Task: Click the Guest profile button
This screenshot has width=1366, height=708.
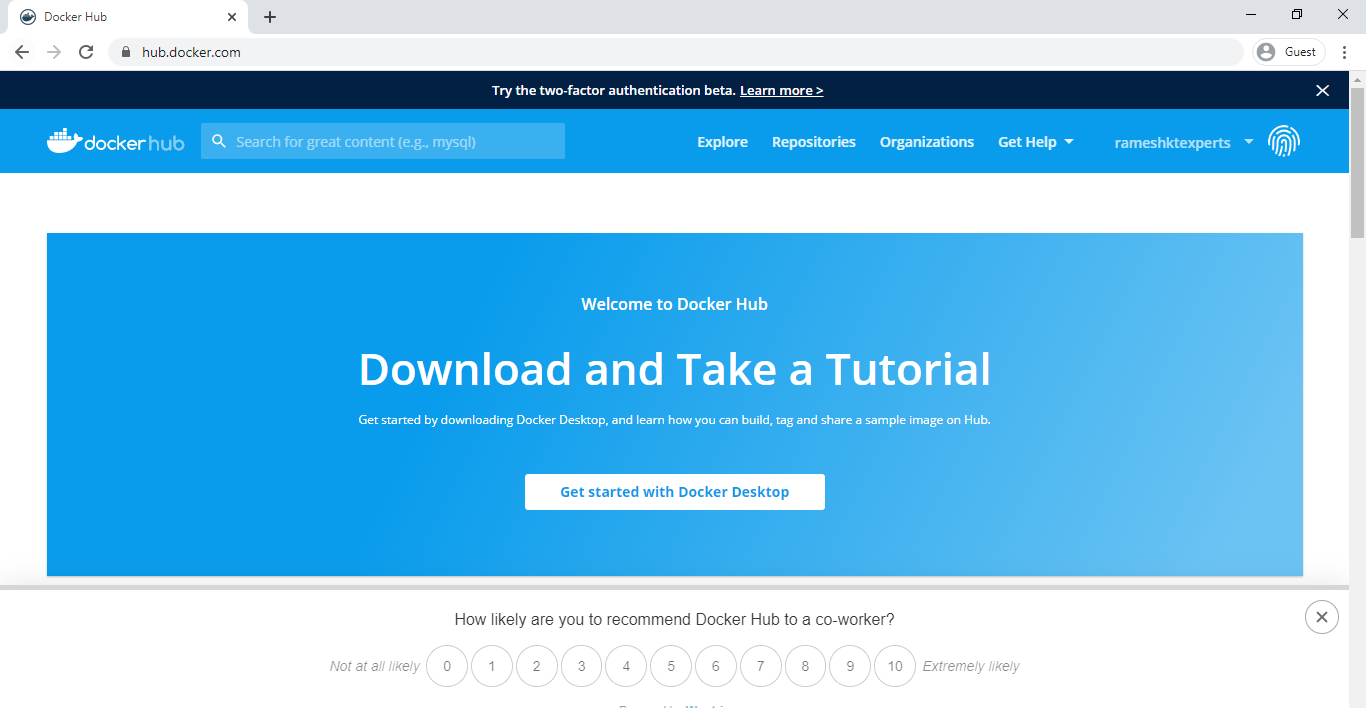Action: [x=1288, y=52]
